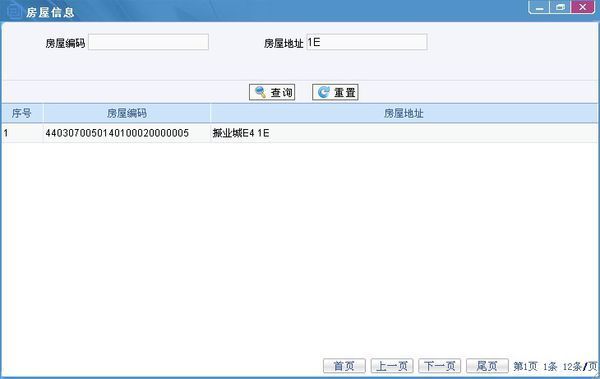
Task: Click the 12条/页 per-page text
Action: point(580,366)
